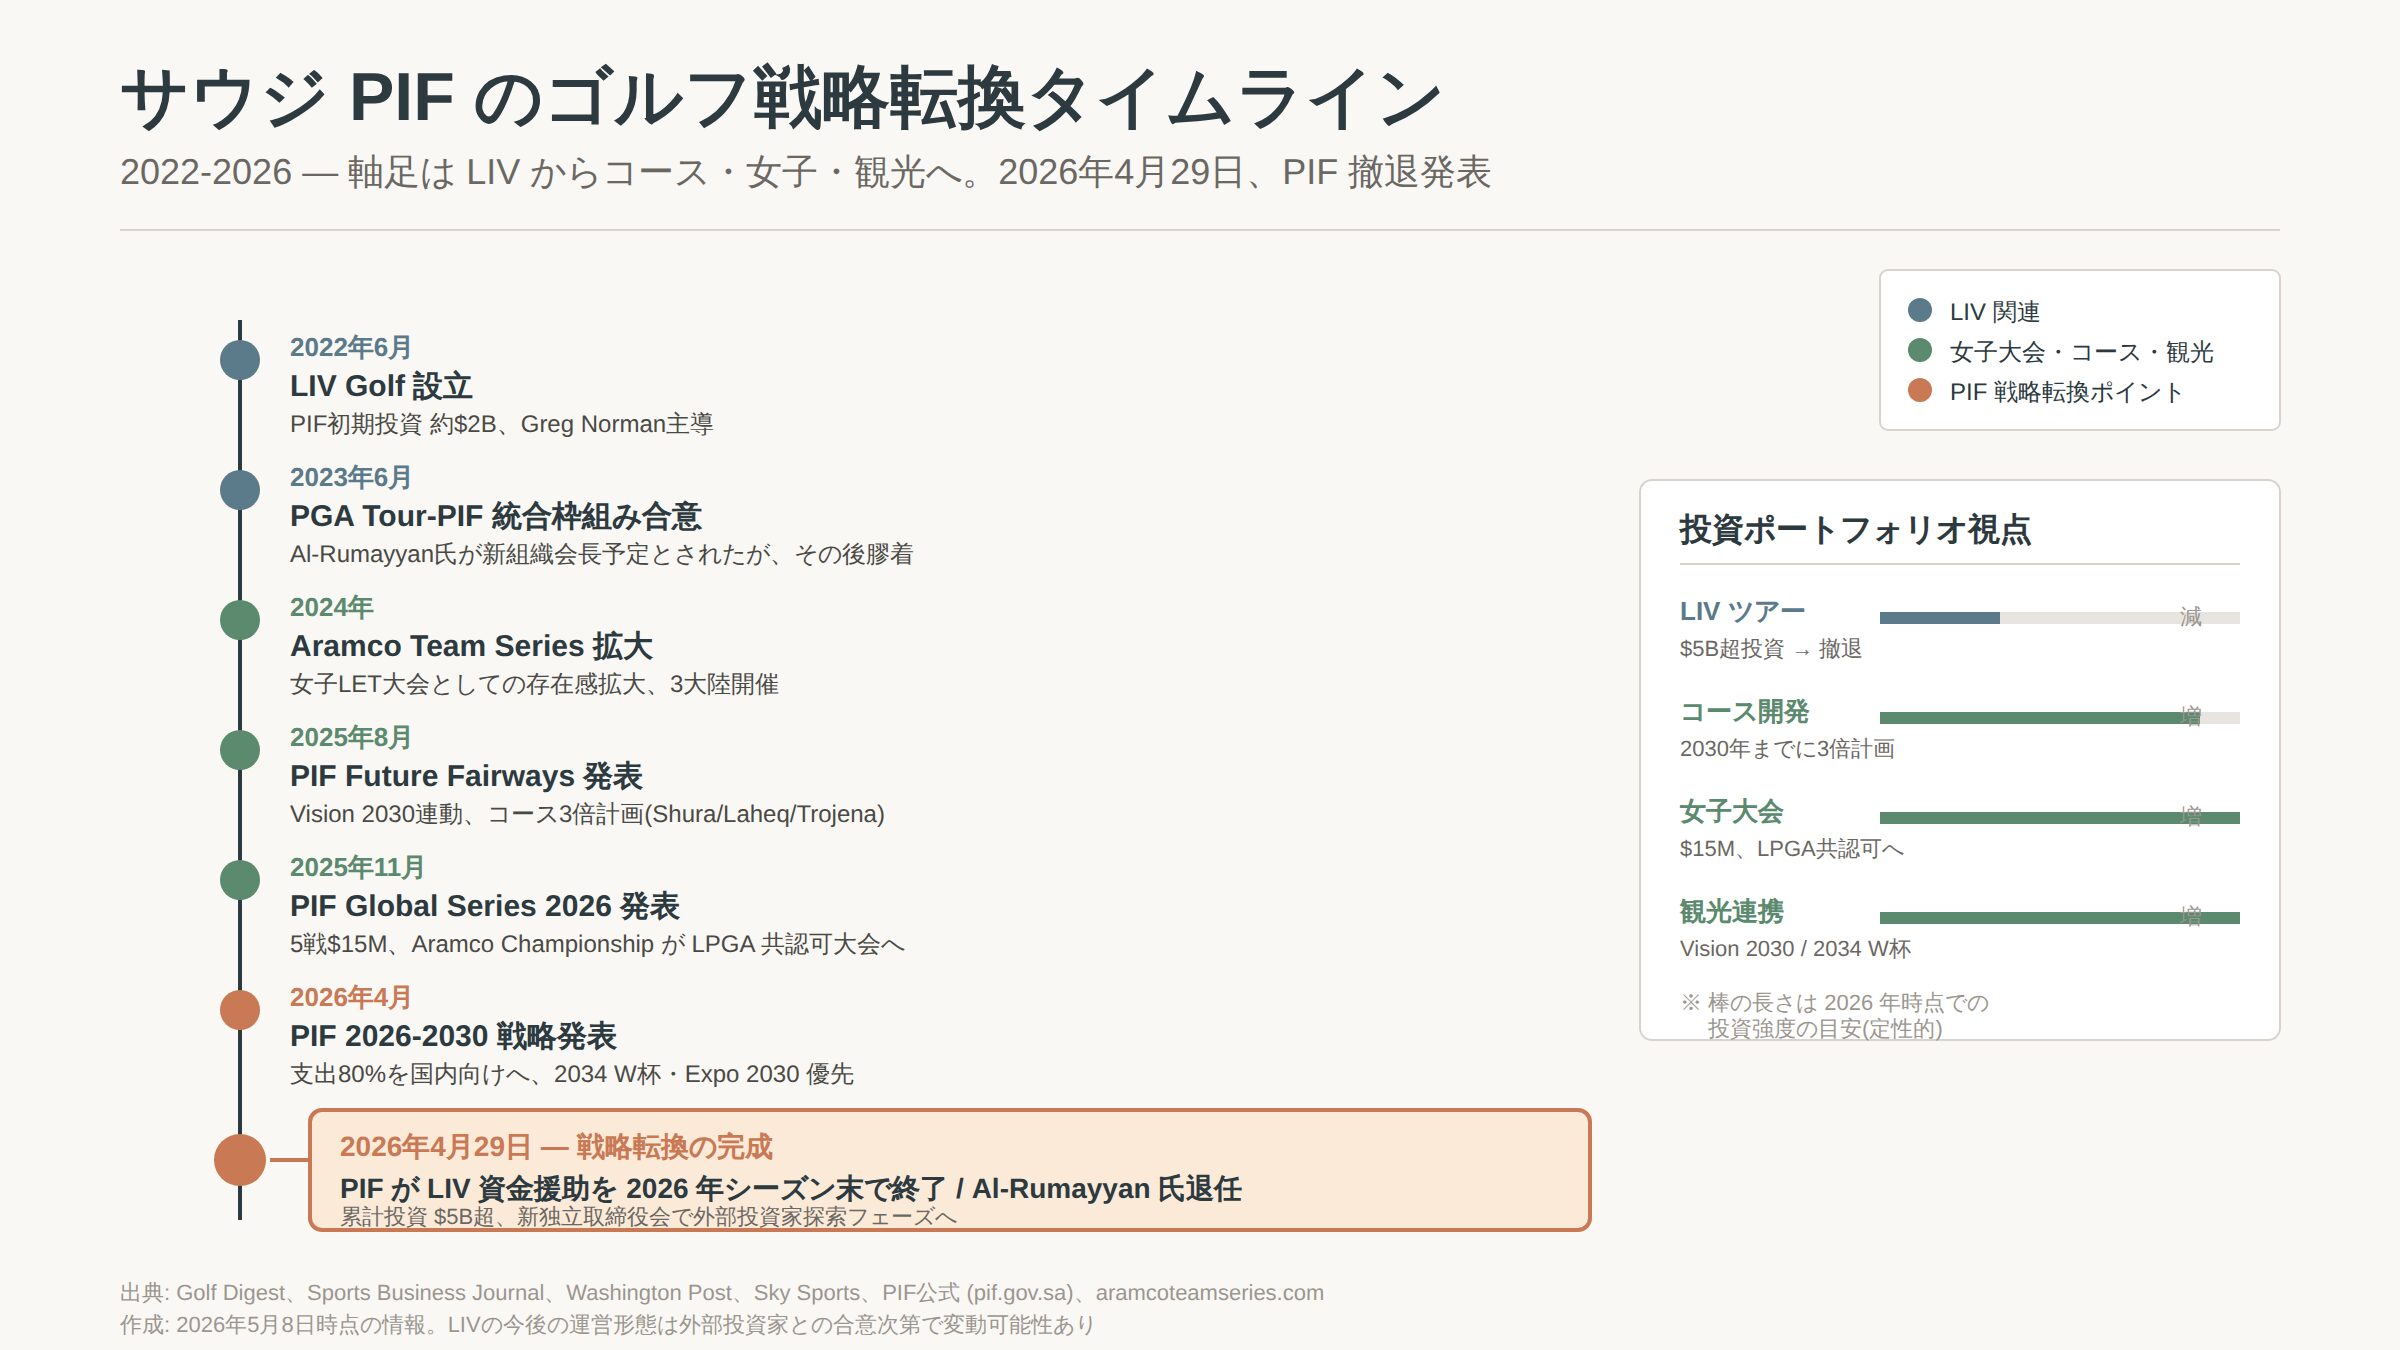Click the legend label PIF 戦略転換ポイント
The width and height of the screenshot is (2400, 1350).
pos(2066,392)
